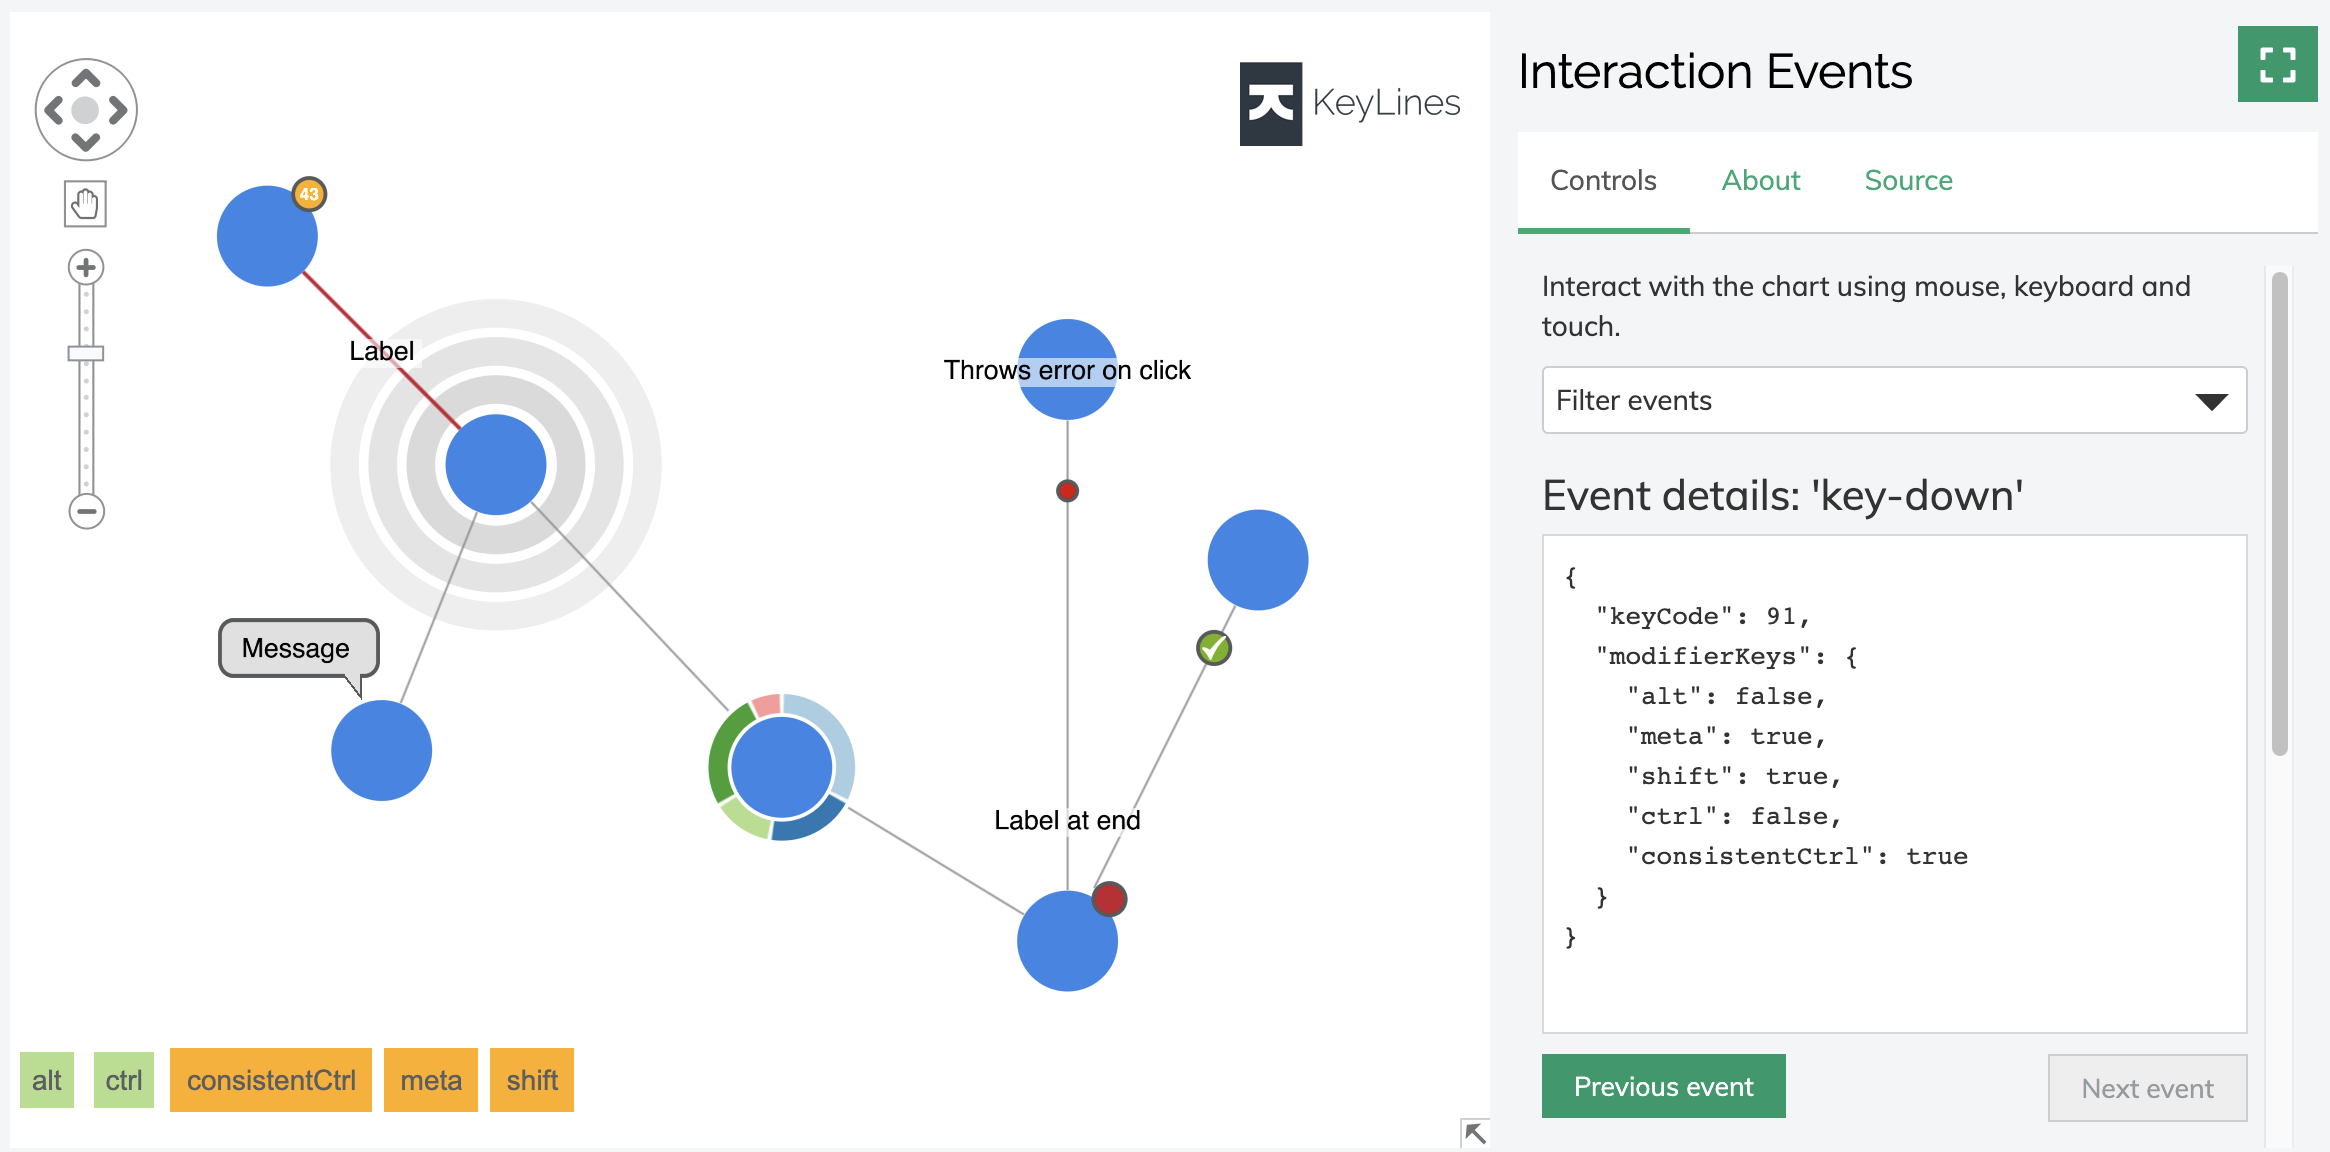Click the Next event button
Image resolution: width=2330 pixels, height=1152 pixels.
2147,1088
